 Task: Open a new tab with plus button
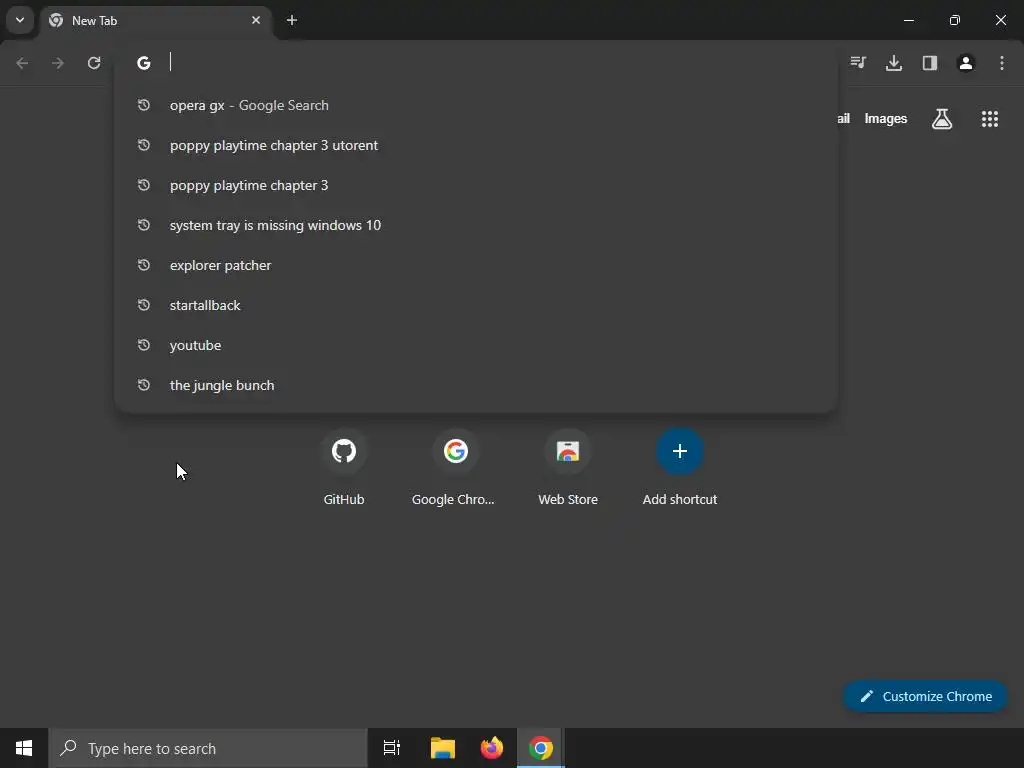292,20
